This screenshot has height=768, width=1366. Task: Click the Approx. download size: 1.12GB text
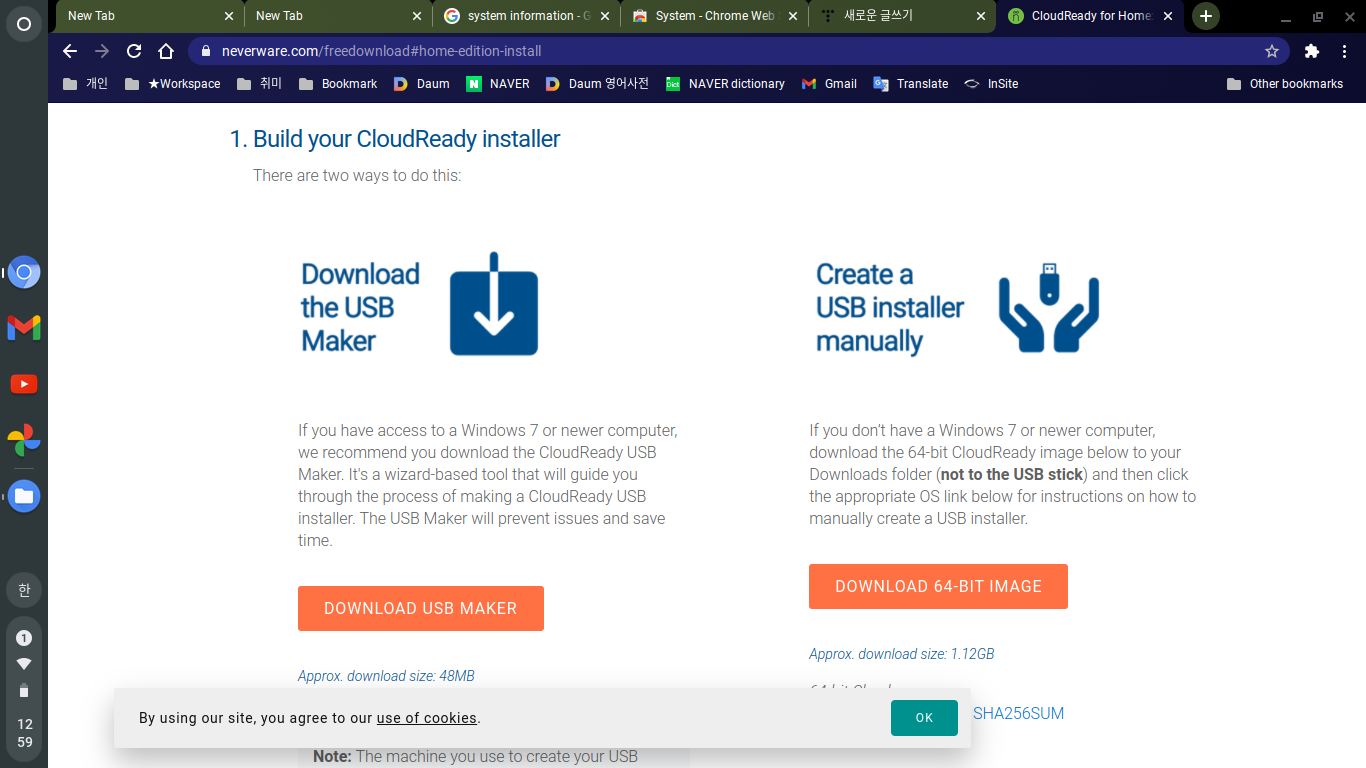(902, 654)
